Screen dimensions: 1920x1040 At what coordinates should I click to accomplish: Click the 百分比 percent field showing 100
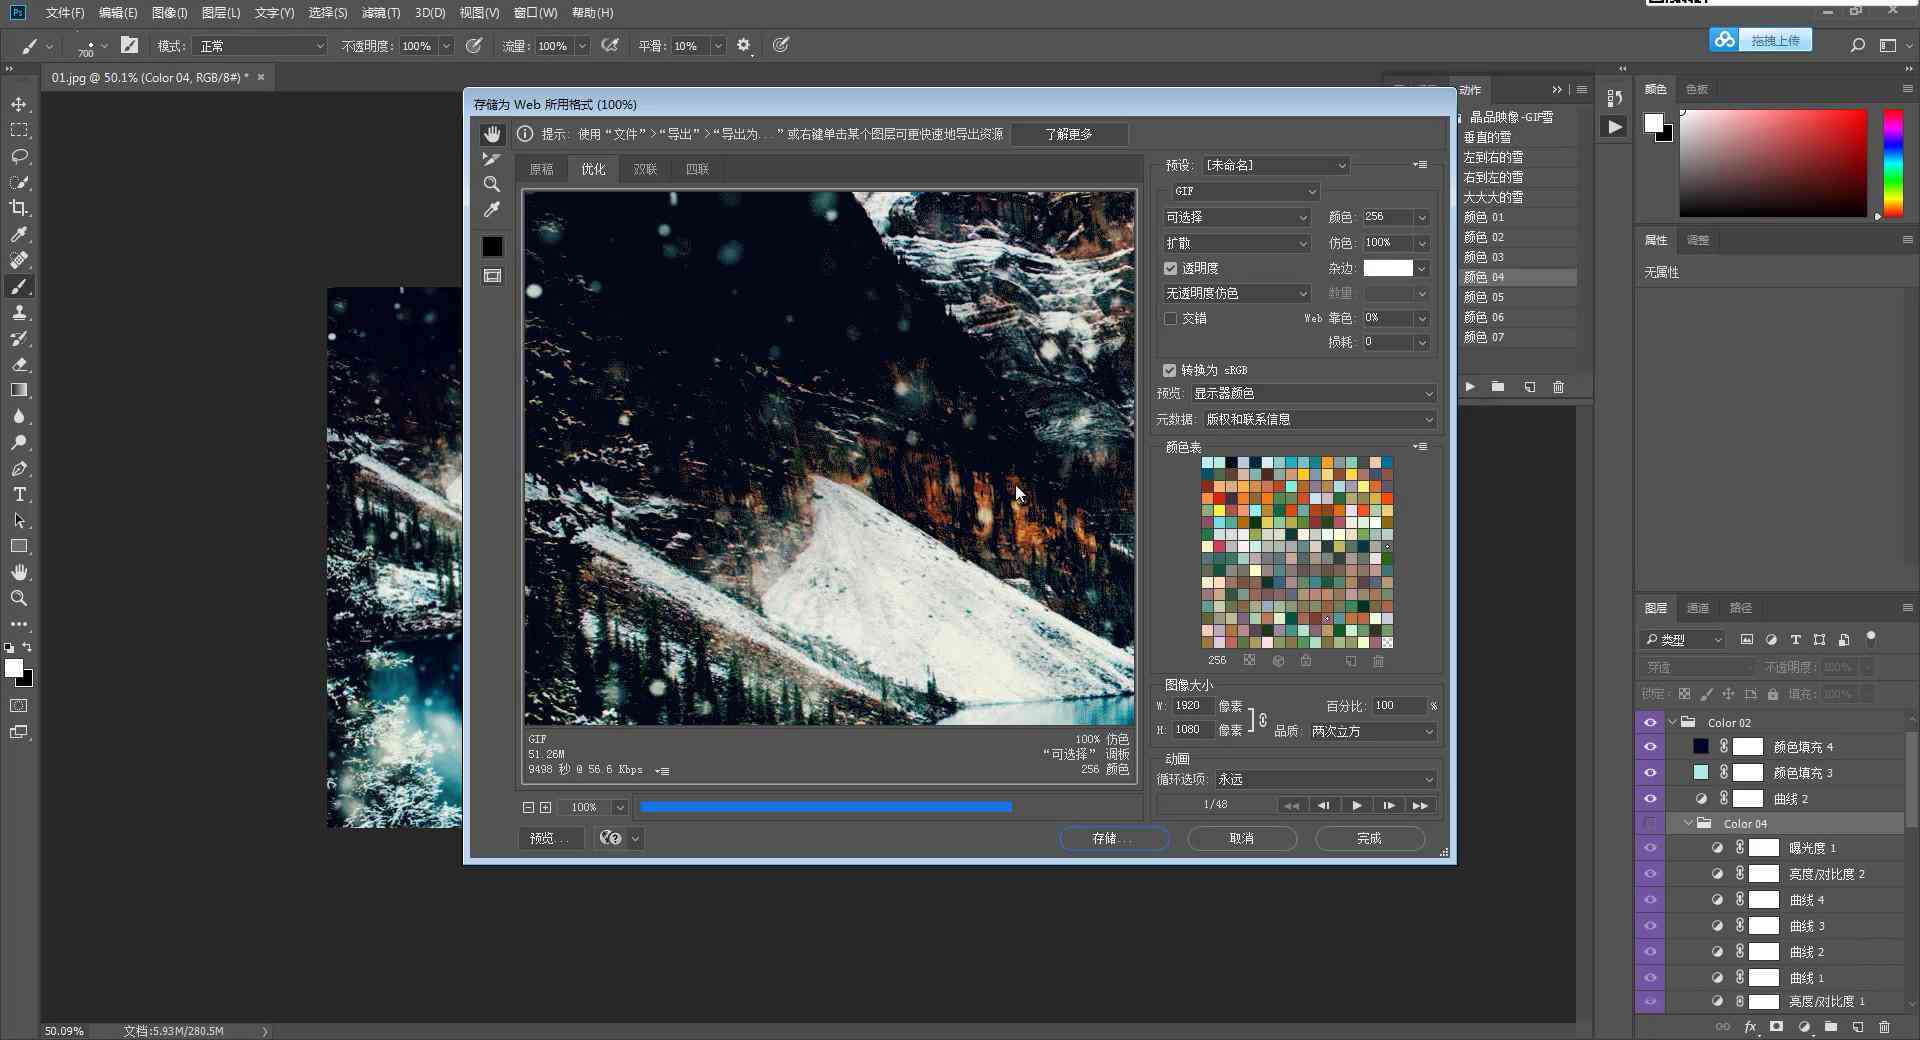(1399, 706)
